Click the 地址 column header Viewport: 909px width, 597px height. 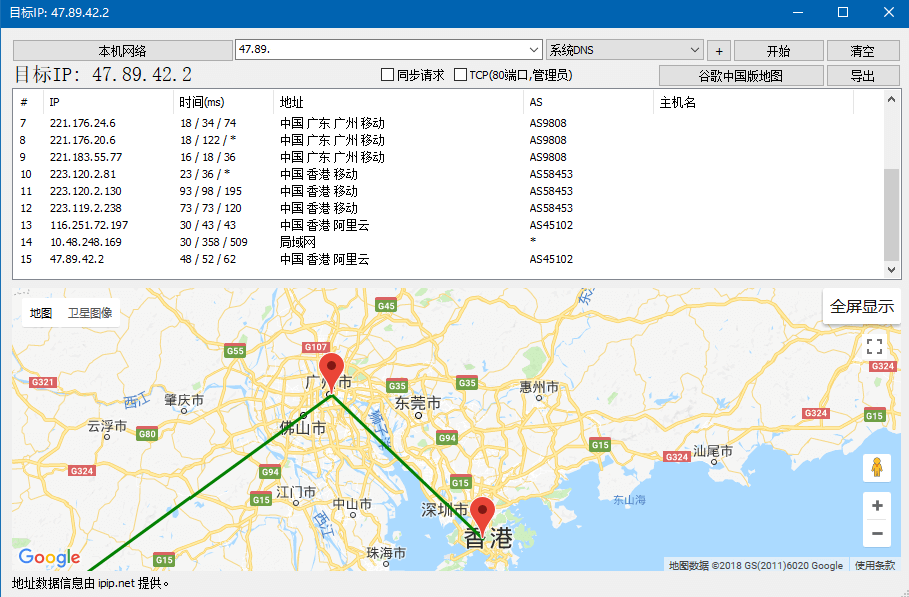coord(398,103)
